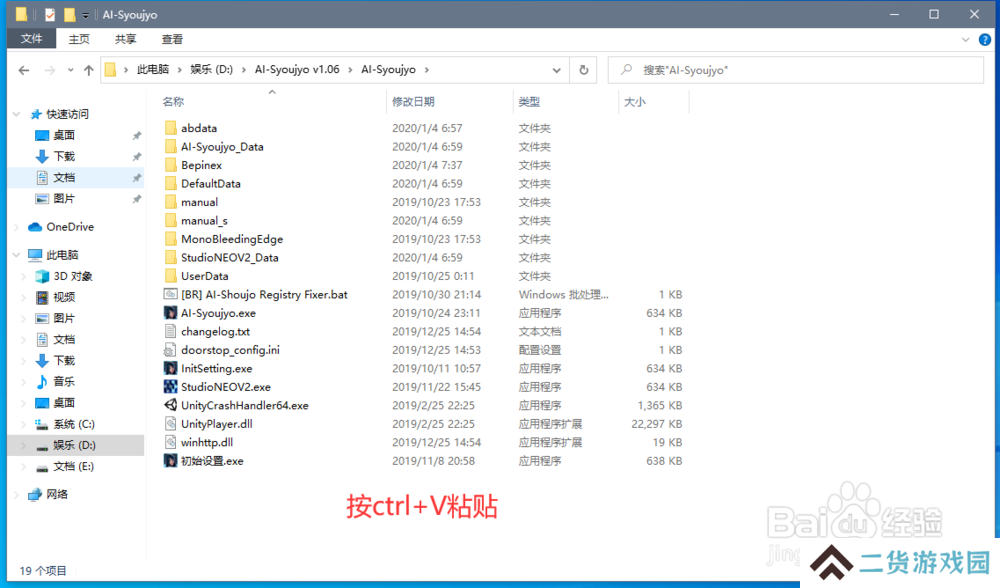The height and width of the screenshot is (588, 1000).
Task: Select the manual_s folder name
Action: point(204,221)
